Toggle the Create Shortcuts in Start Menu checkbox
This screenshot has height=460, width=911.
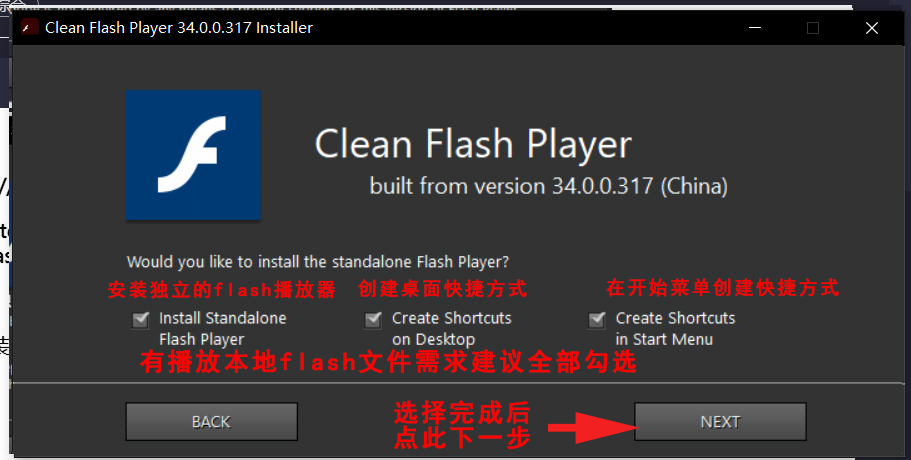tap(597, 319)
